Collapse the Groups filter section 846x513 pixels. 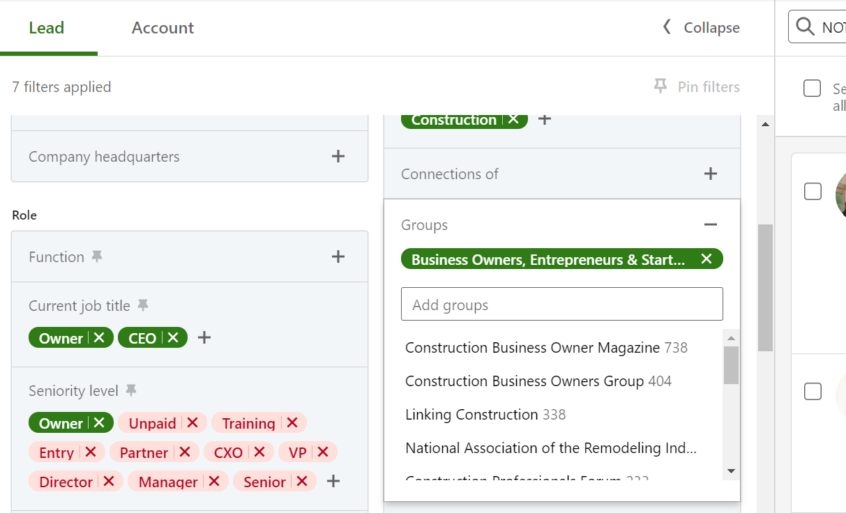pyautogui.click(x=711, y=224)
